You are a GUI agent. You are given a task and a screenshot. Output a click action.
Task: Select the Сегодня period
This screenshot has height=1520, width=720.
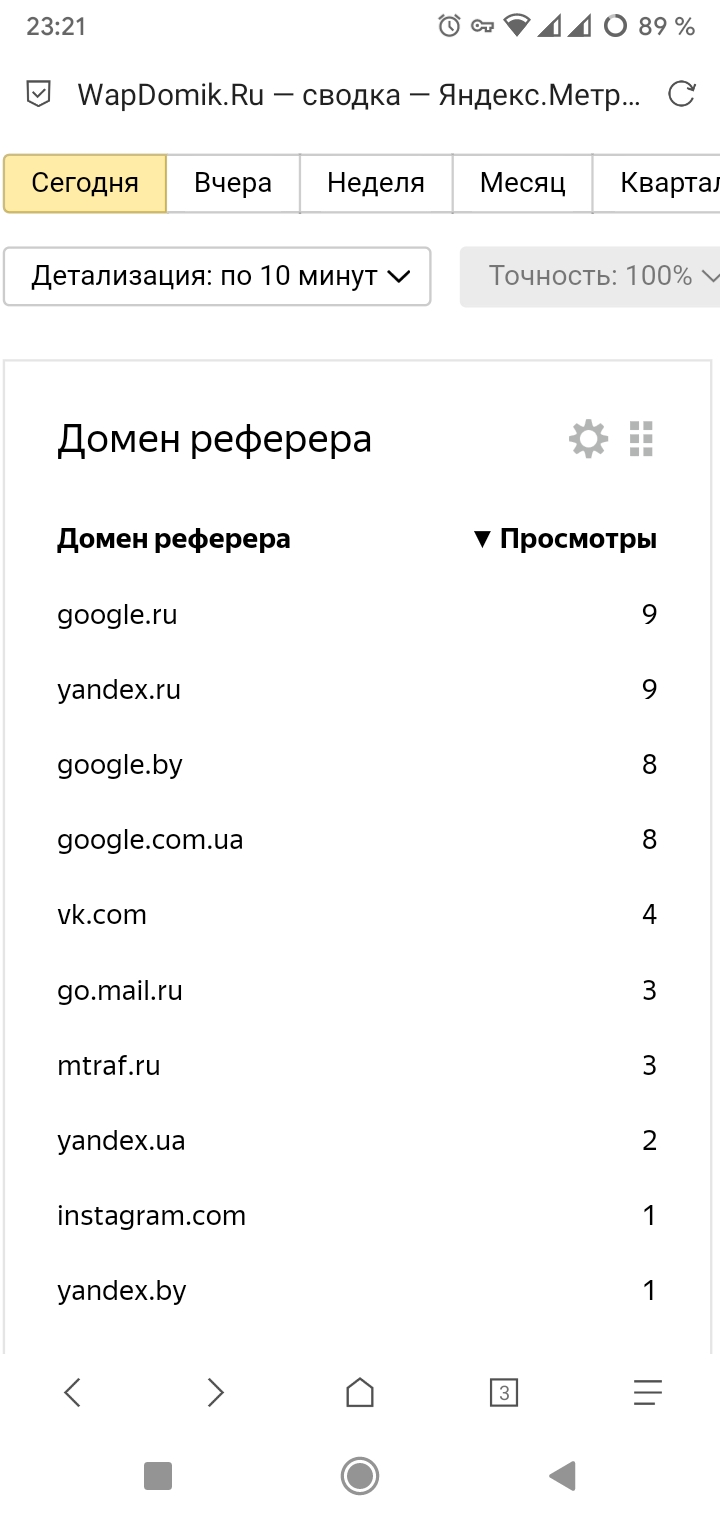point(85,183)
